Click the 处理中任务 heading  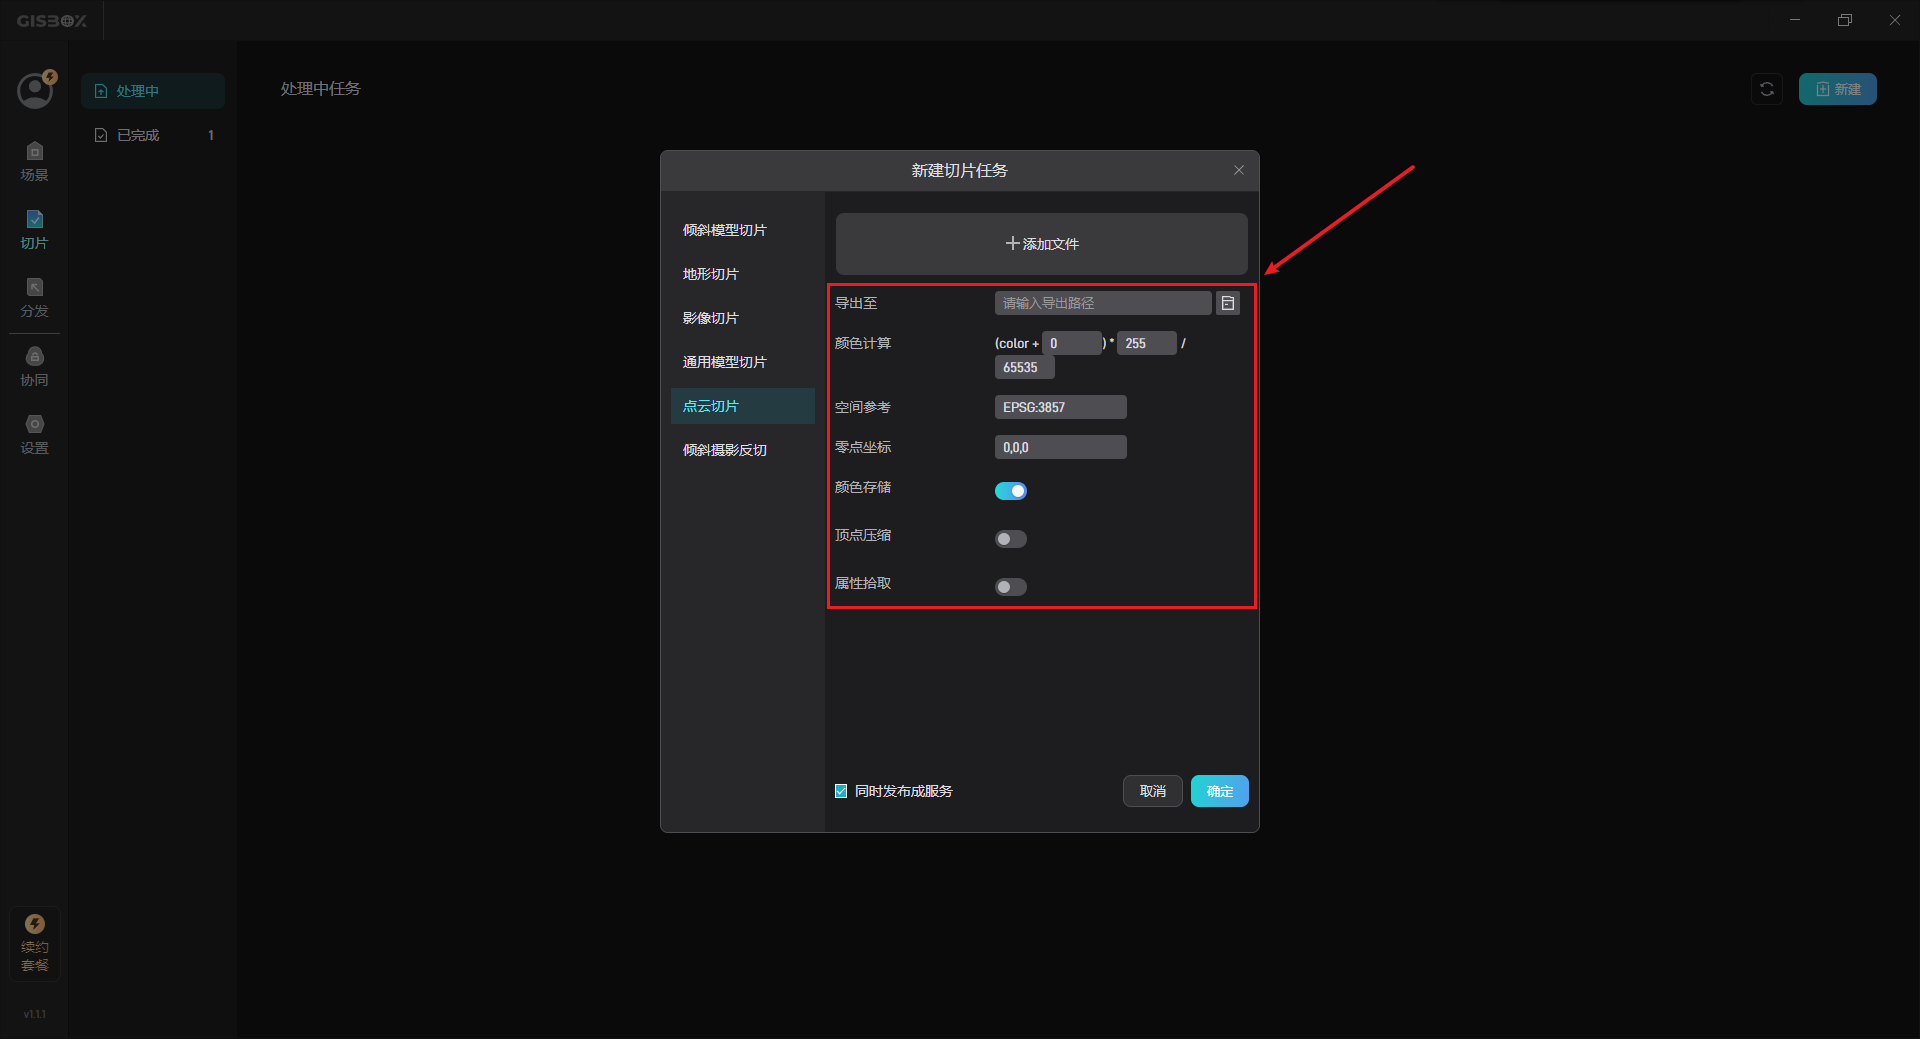pos(320,89)
